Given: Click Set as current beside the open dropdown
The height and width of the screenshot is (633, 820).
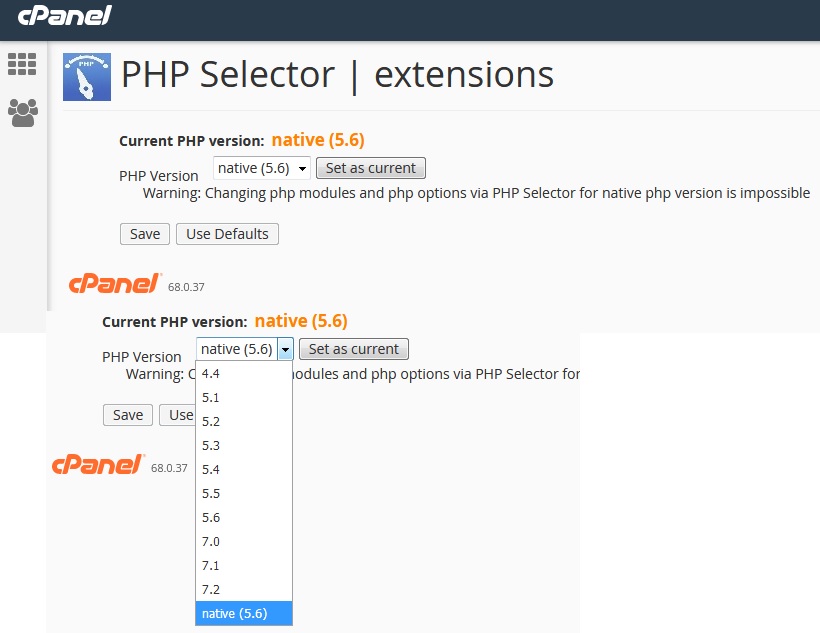Looking at the screenshot, I should pyautogui.click(x=354, y=349).
